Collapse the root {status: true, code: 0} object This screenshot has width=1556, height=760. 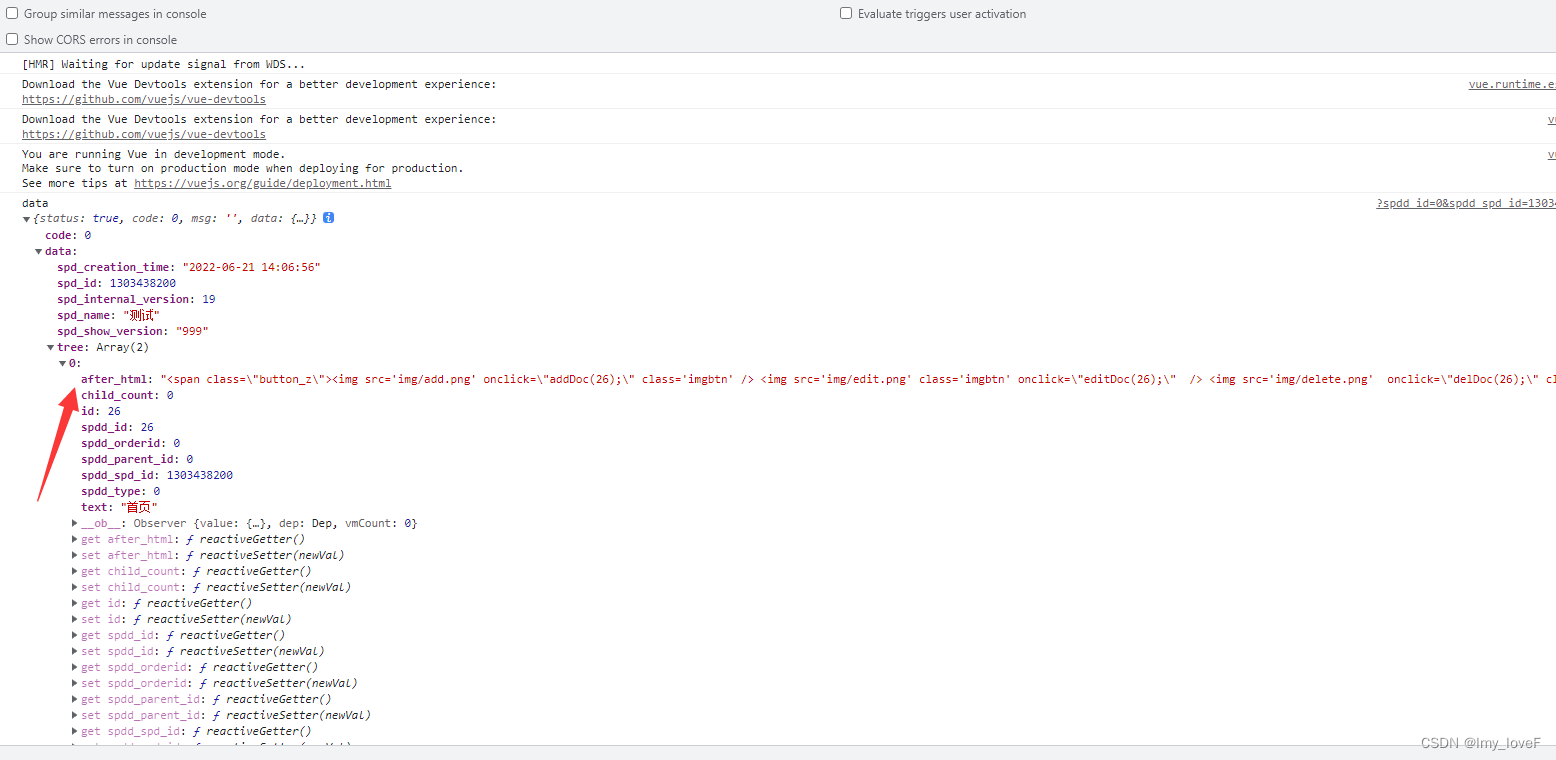coord(27,219)
